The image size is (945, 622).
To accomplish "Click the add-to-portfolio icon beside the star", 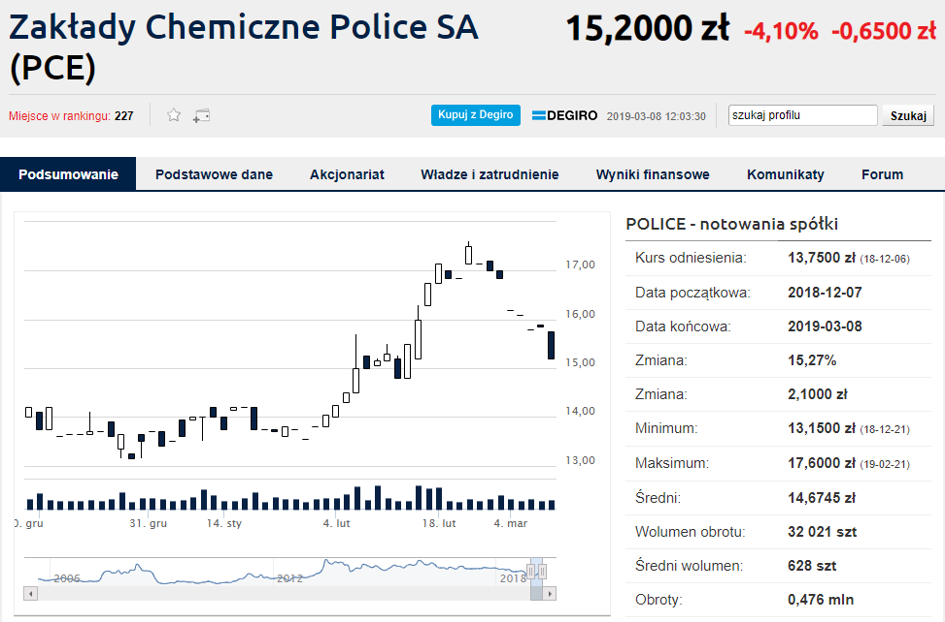I will coord(202,115).
